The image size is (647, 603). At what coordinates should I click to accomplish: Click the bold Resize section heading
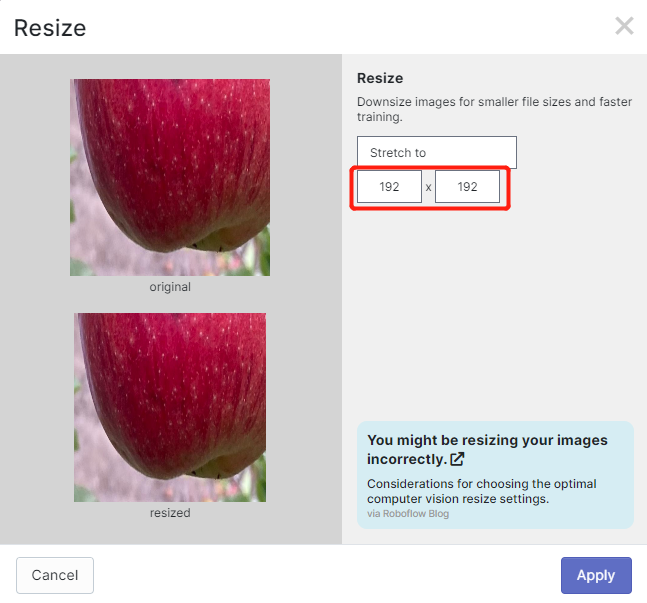tap(380, 78)
